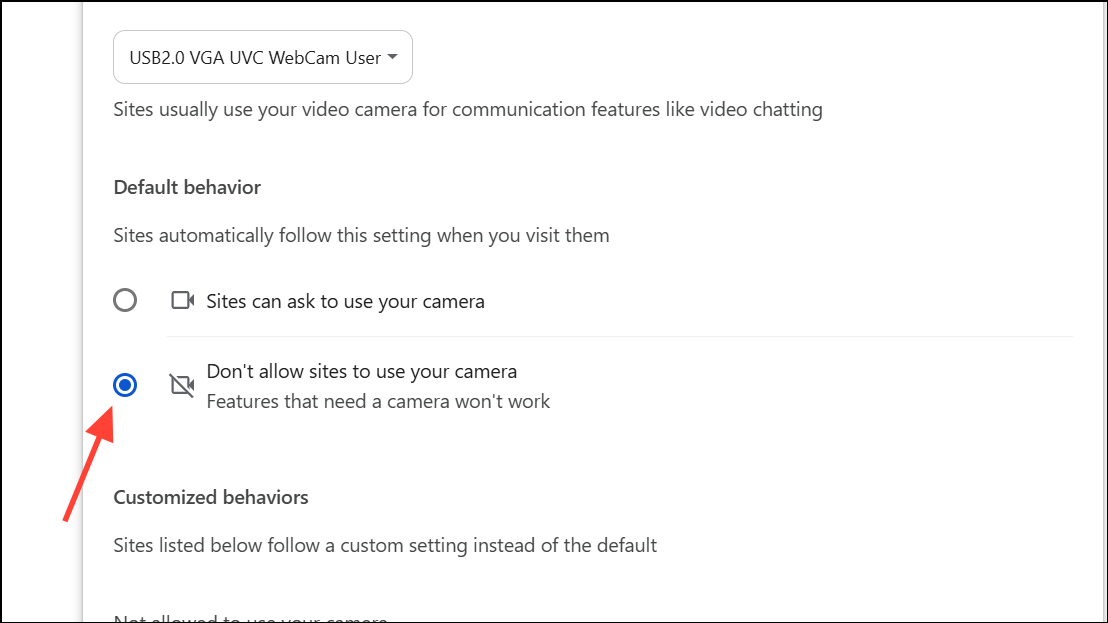Viewport: 1108px width, 623px height.
Task: Click the 'Default behavior' heading
Action: (187, 187)
